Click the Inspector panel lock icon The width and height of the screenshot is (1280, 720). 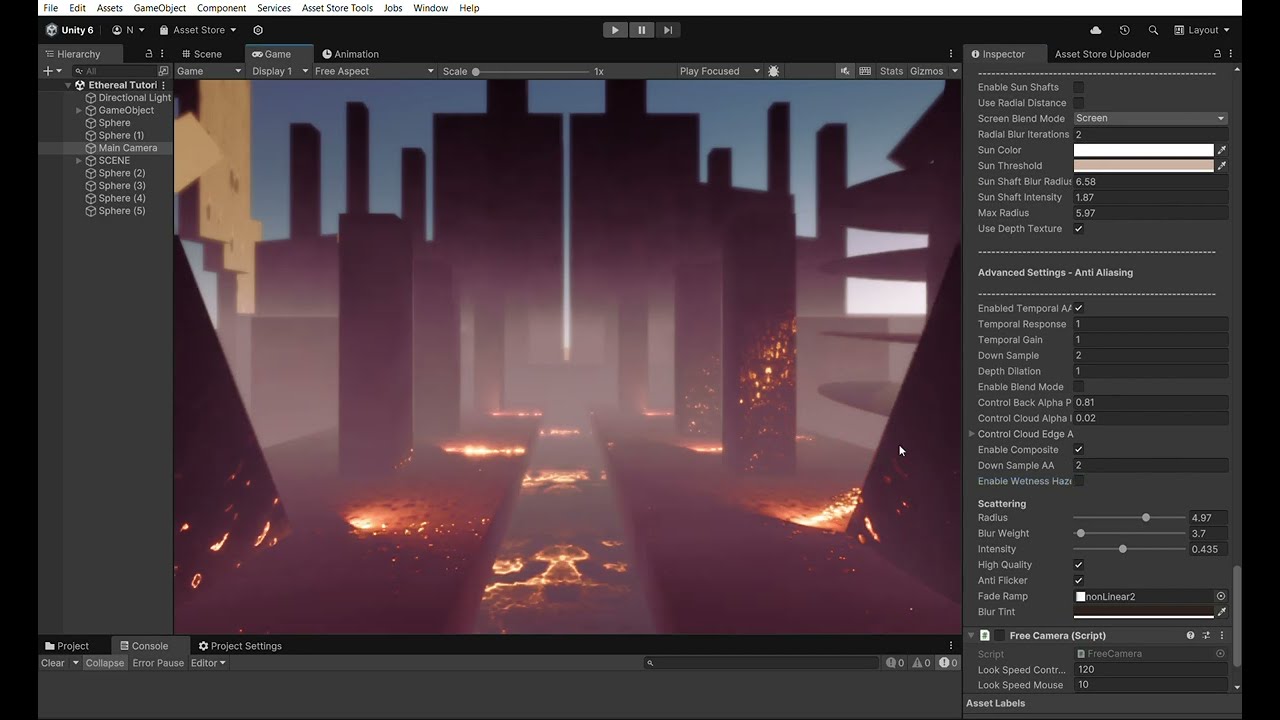pos(1217,54)
